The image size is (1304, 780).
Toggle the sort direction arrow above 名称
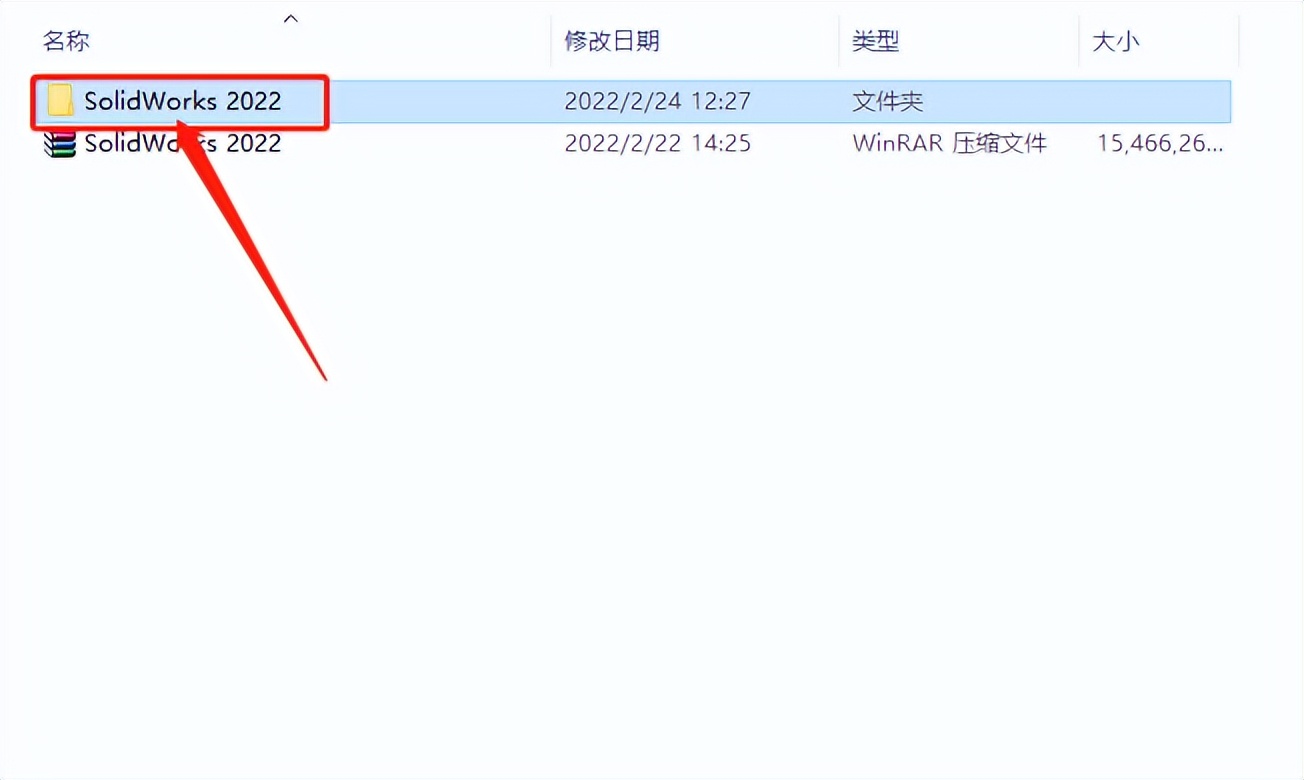[x=291, y=18]
